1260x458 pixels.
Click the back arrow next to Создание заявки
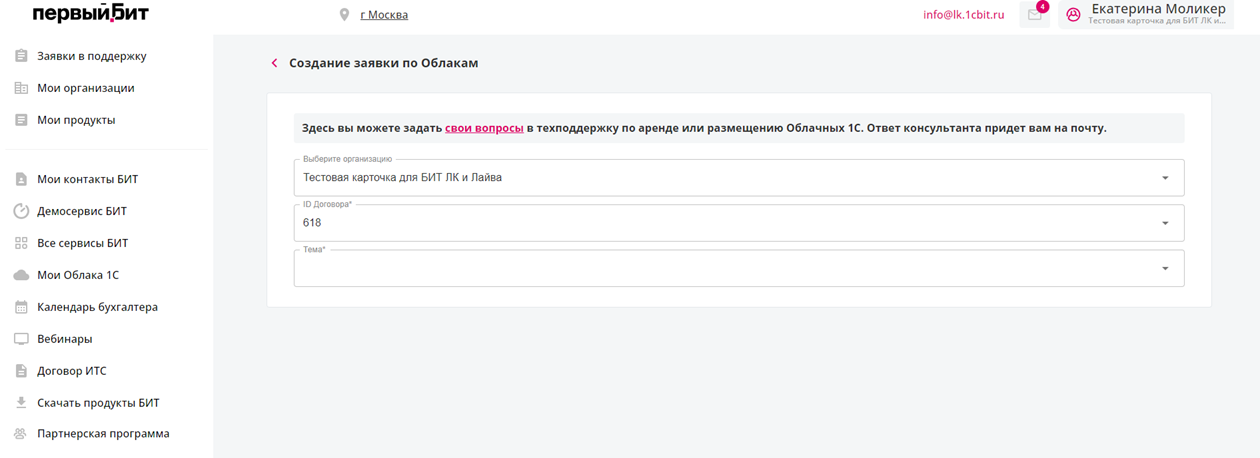pyautogui.click(x=274, y=63)
